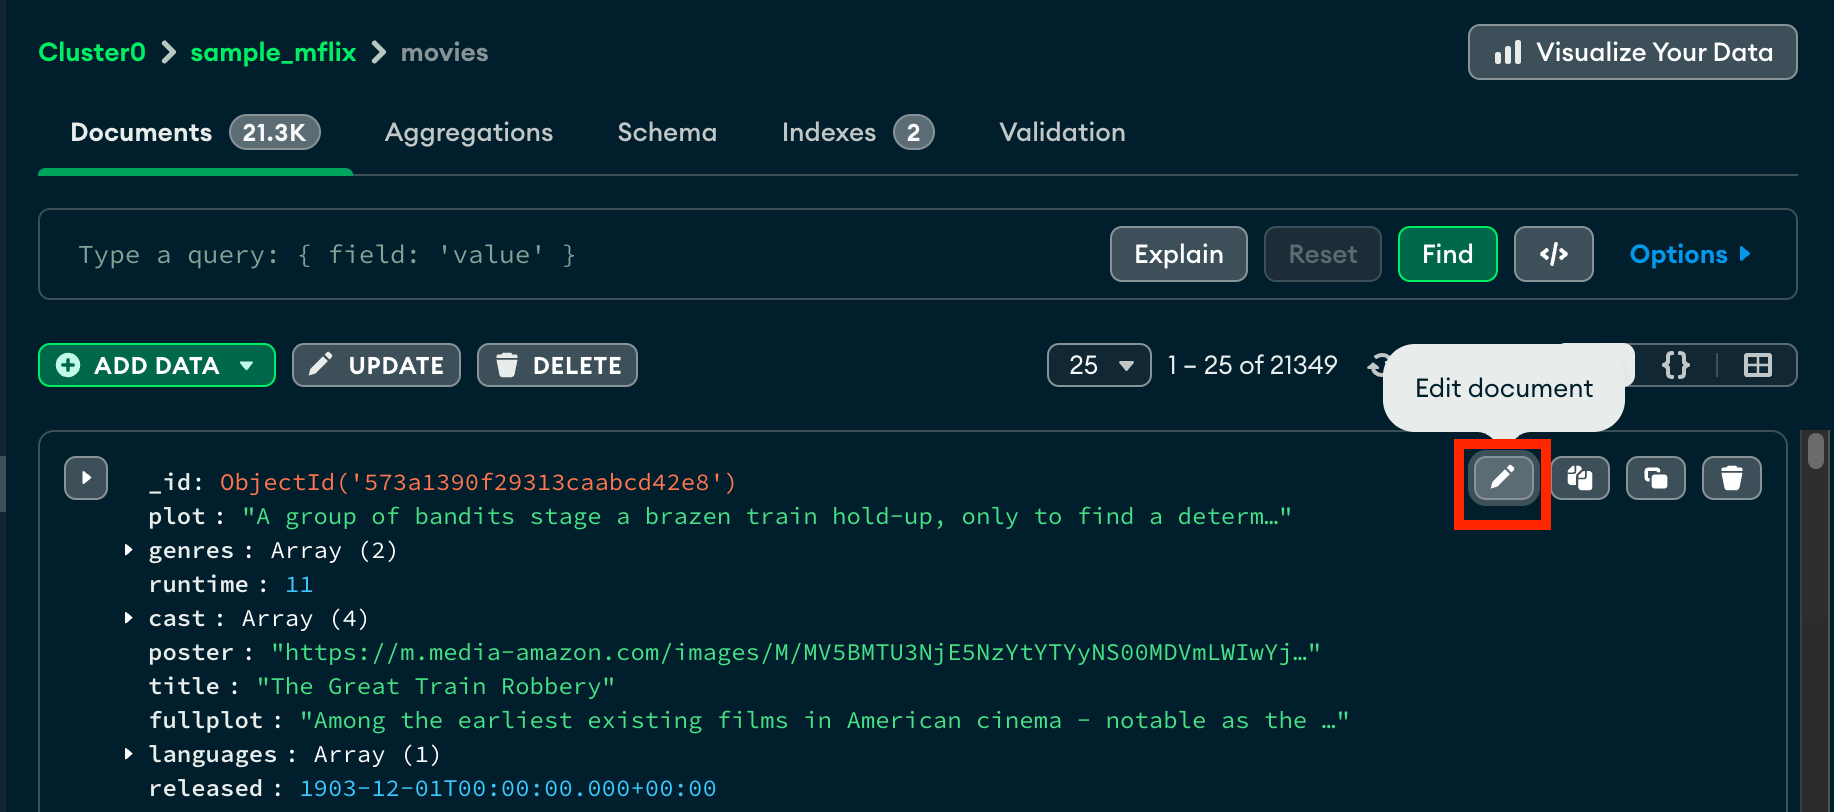Switch to table view icon
This screenshot has width=1834, height=812.
tap(1757, 365)
